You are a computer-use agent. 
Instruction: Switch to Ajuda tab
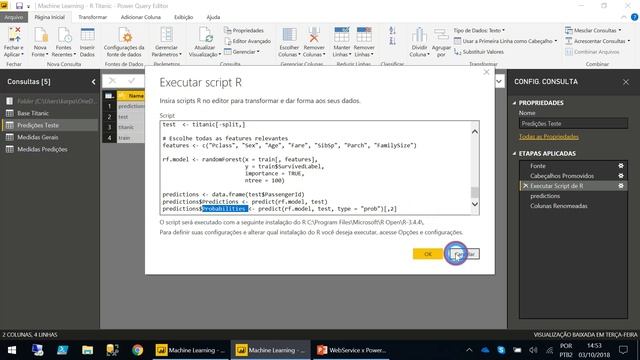pos(213,17)
